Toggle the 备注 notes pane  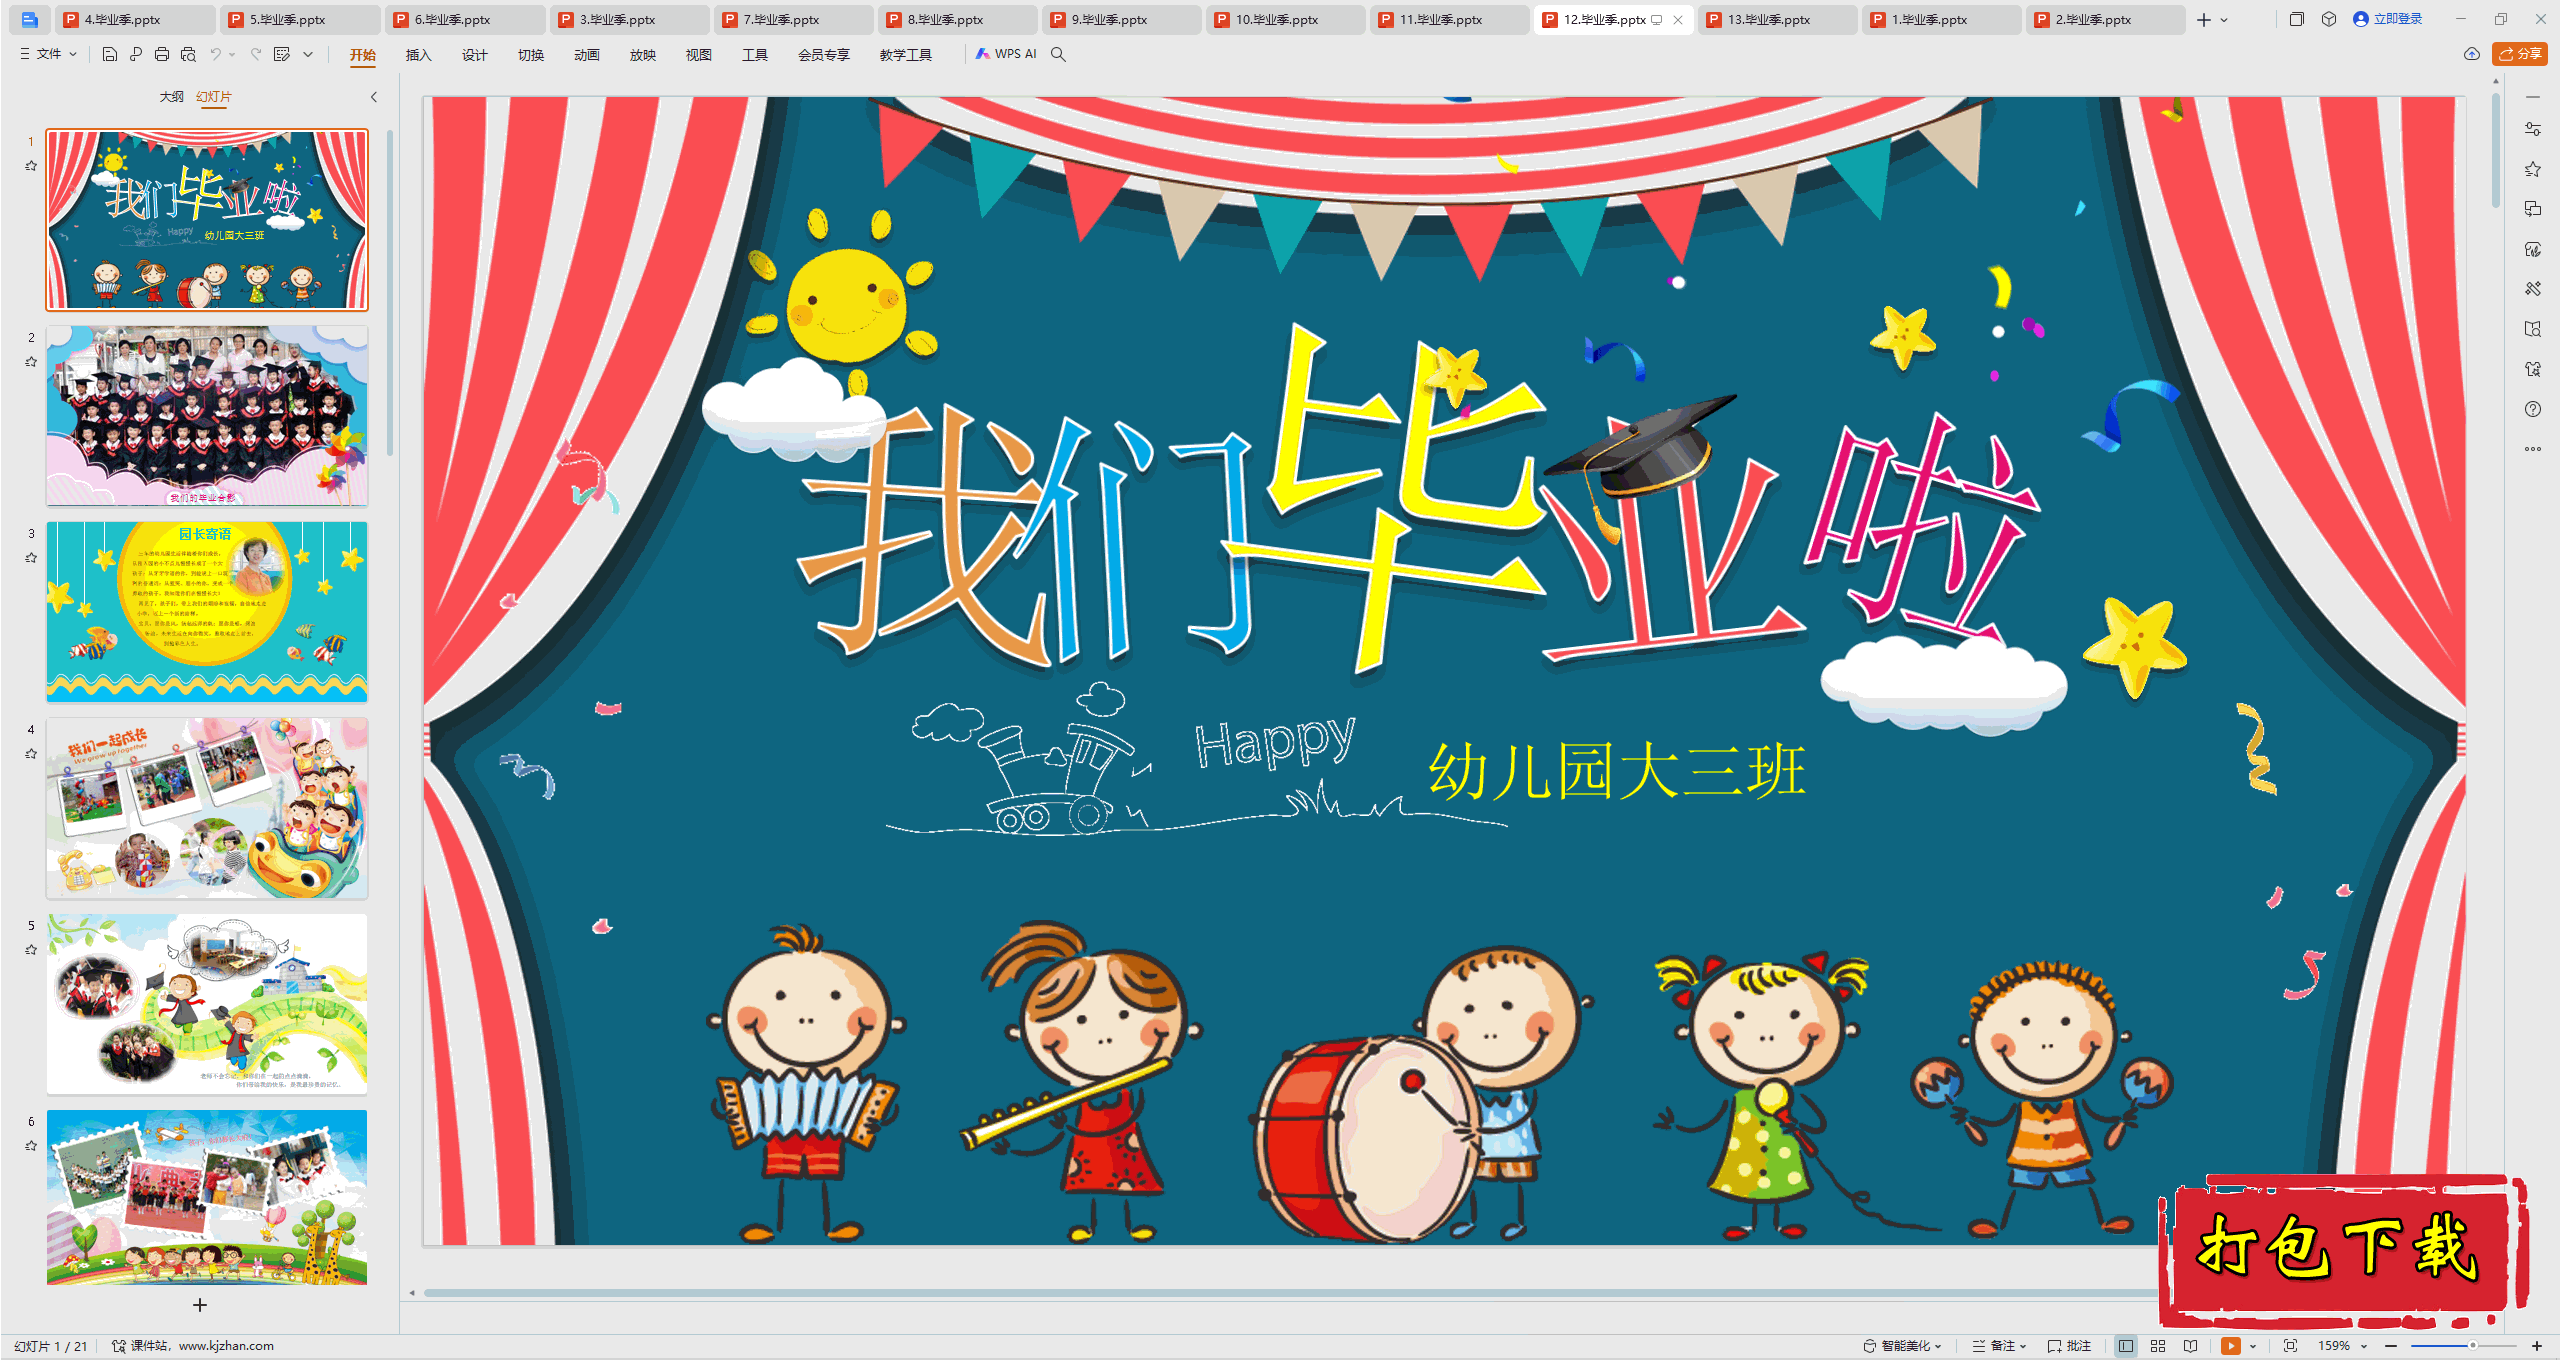click(1999, 1346)
